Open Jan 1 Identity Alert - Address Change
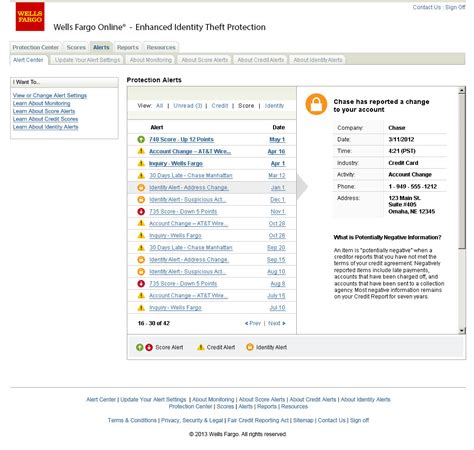The image size is (474, 450). tap(188, 187)
